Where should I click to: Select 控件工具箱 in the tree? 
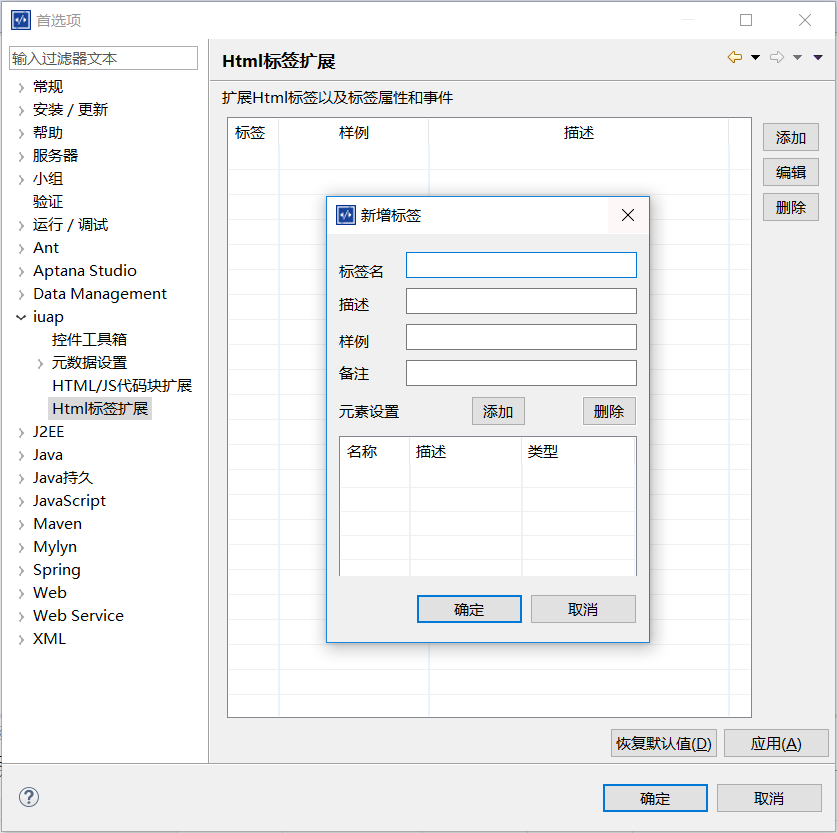[x=89, y=340]
